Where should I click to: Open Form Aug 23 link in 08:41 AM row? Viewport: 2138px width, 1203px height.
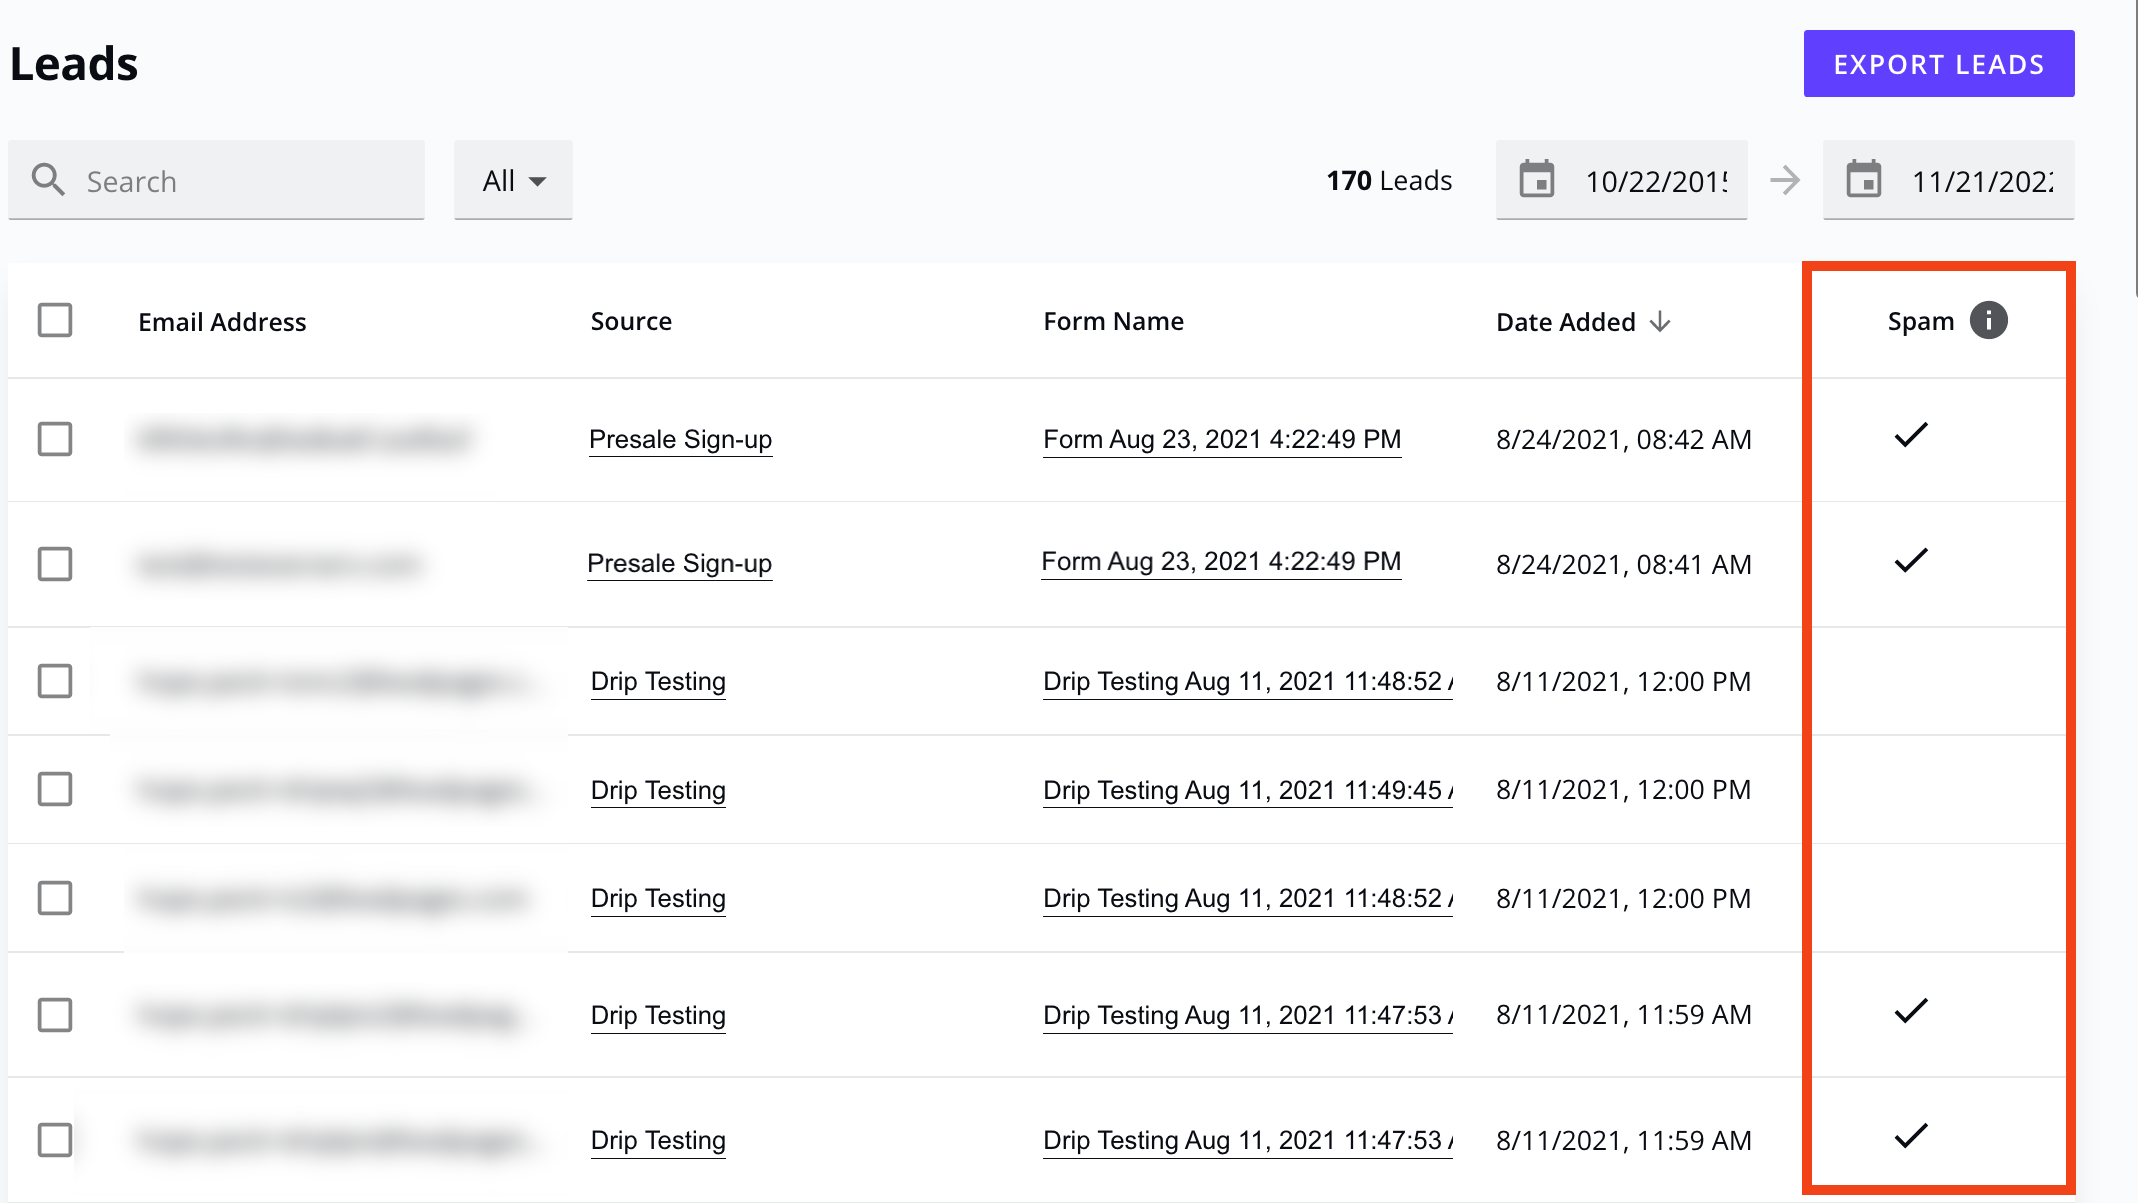[1221, 561]
